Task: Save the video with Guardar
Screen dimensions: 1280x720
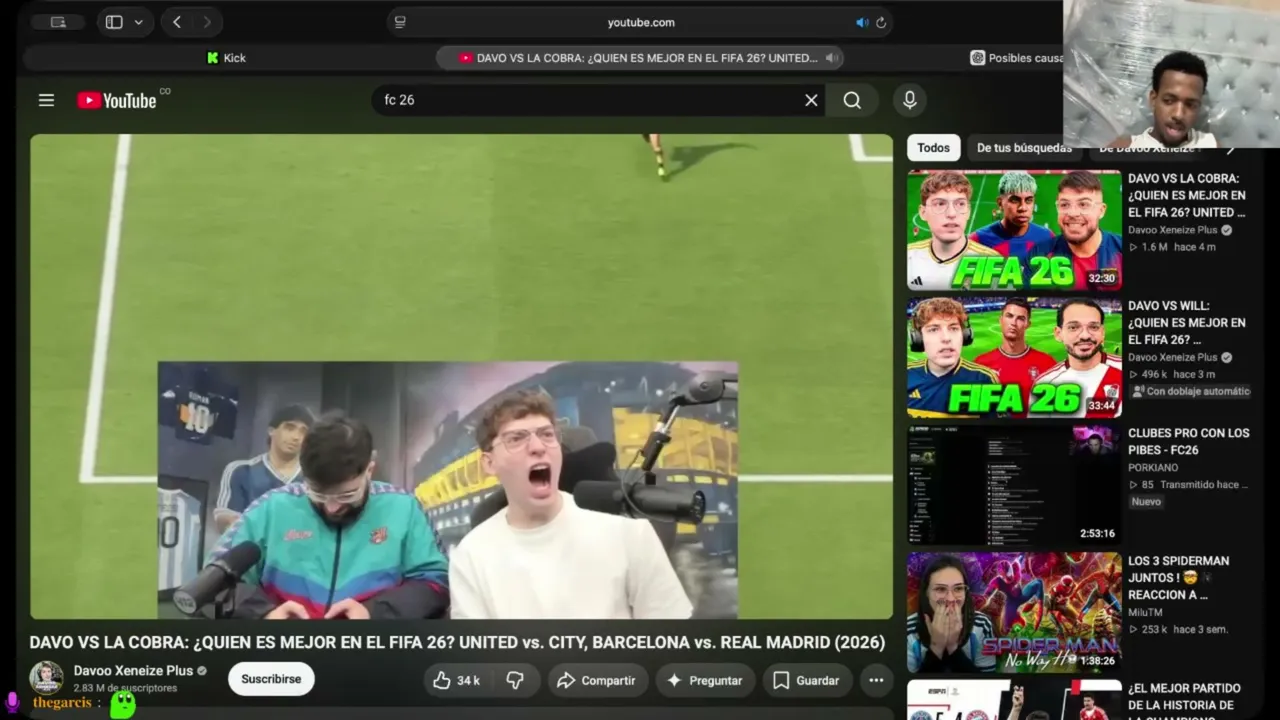Action: coord(807,680)
